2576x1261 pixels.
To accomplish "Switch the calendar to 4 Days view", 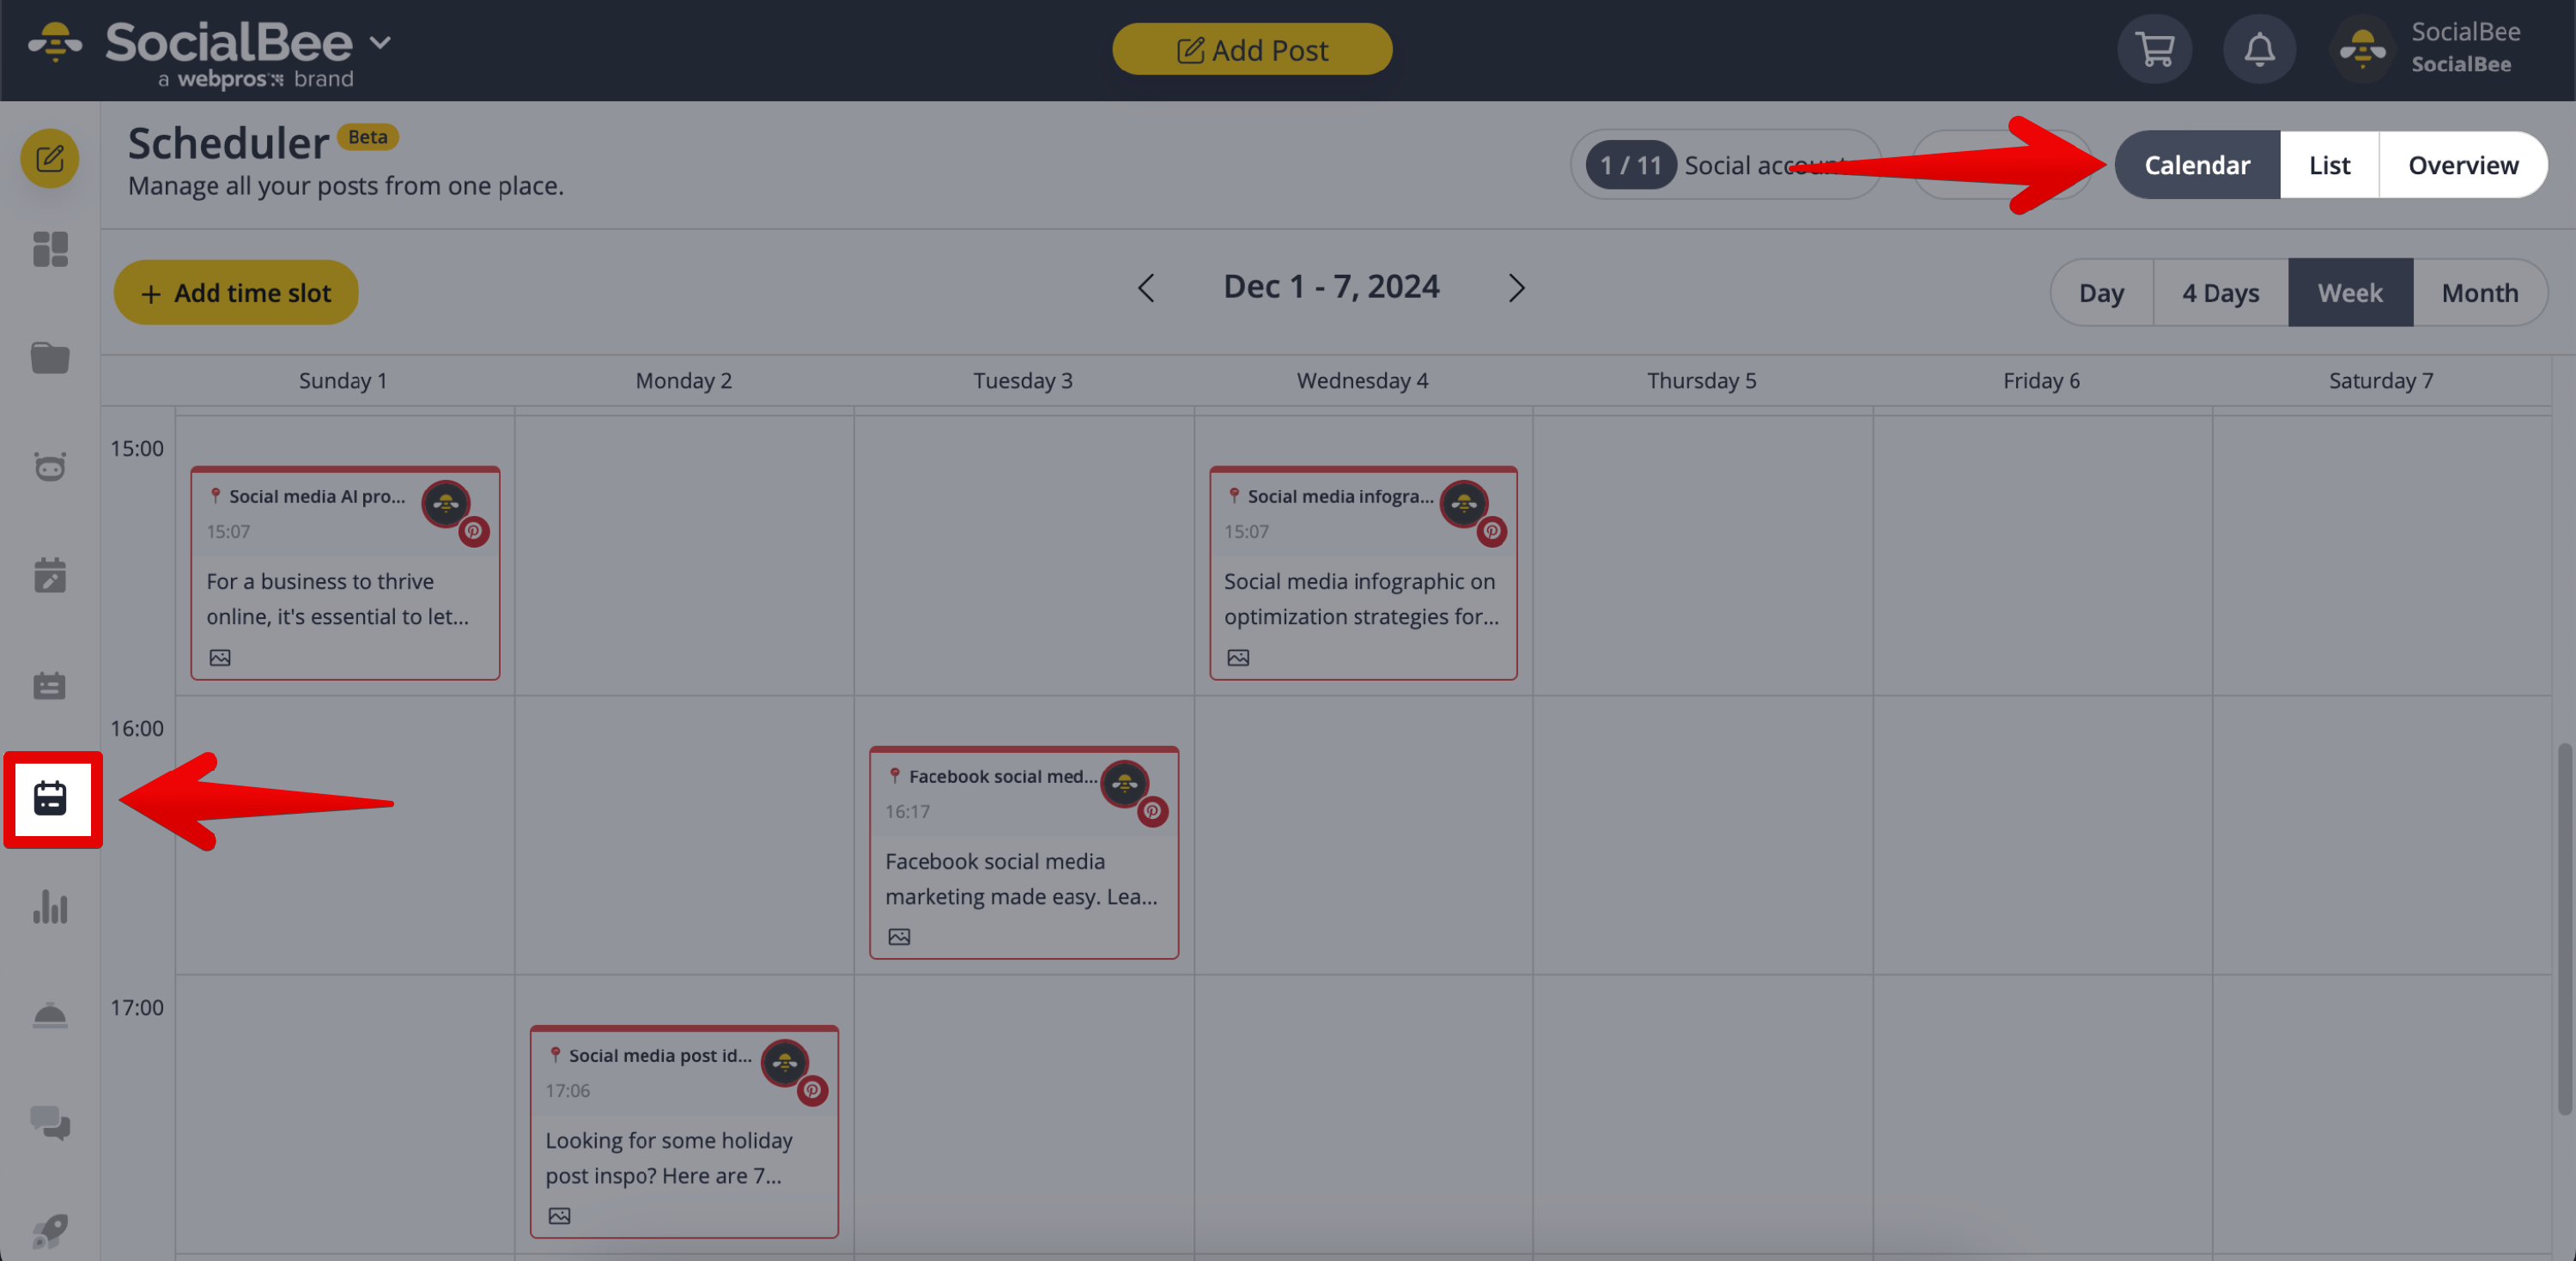I will [x=2220, y=293].
